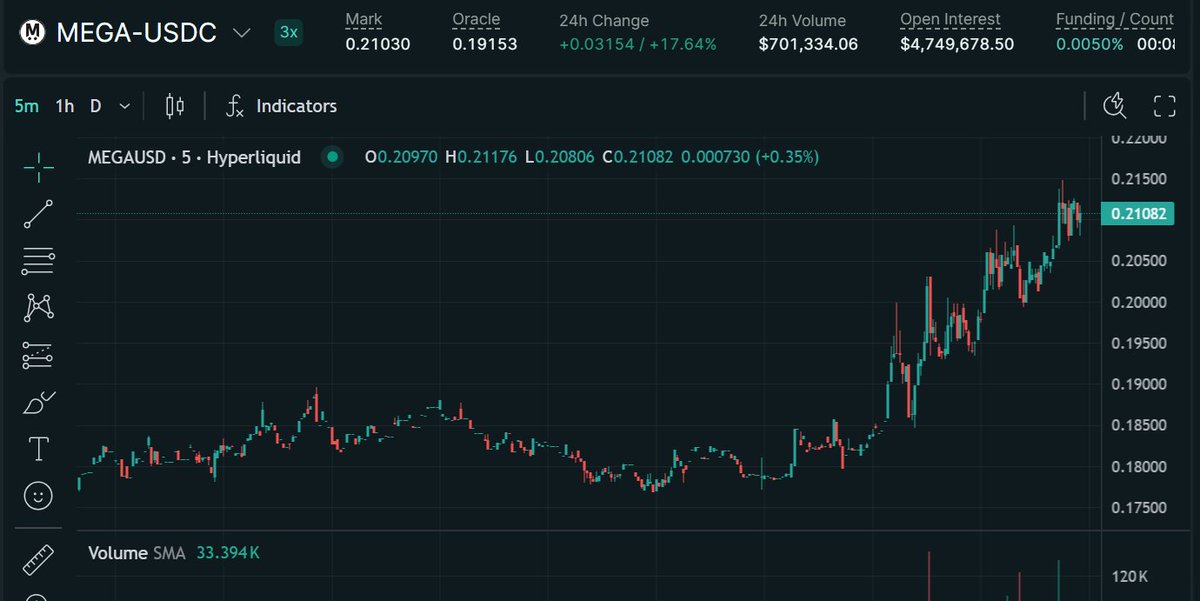Screen dimensions: 1200x601
Task: Click the Oracle price label
Action: click(476, 20)
